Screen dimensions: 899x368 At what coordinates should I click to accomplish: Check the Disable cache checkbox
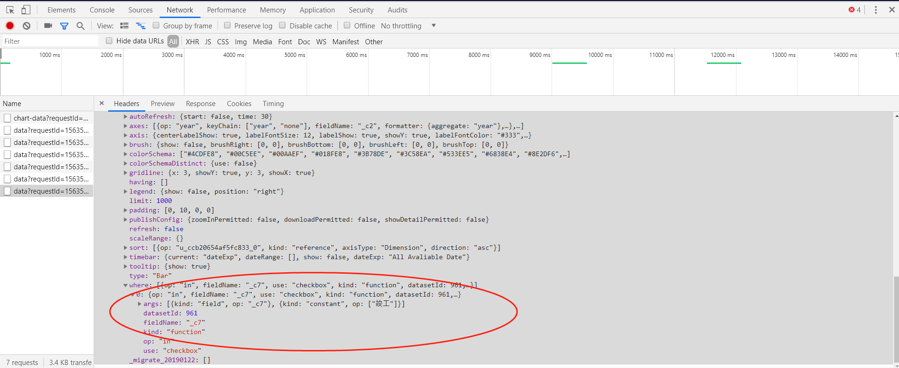tap(283, 26)
